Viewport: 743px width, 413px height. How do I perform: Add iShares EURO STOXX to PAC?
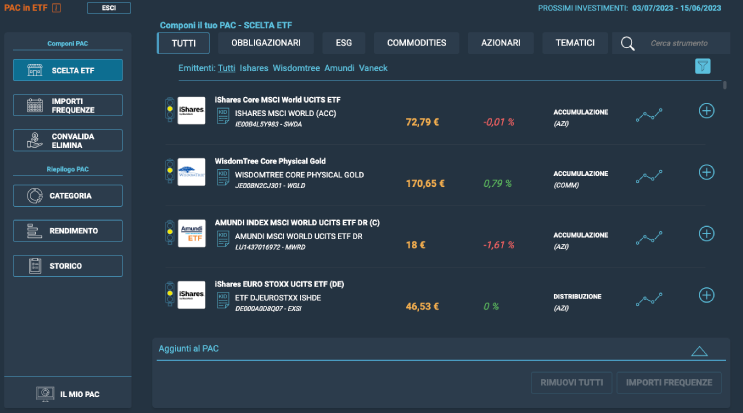coord(706,295)
